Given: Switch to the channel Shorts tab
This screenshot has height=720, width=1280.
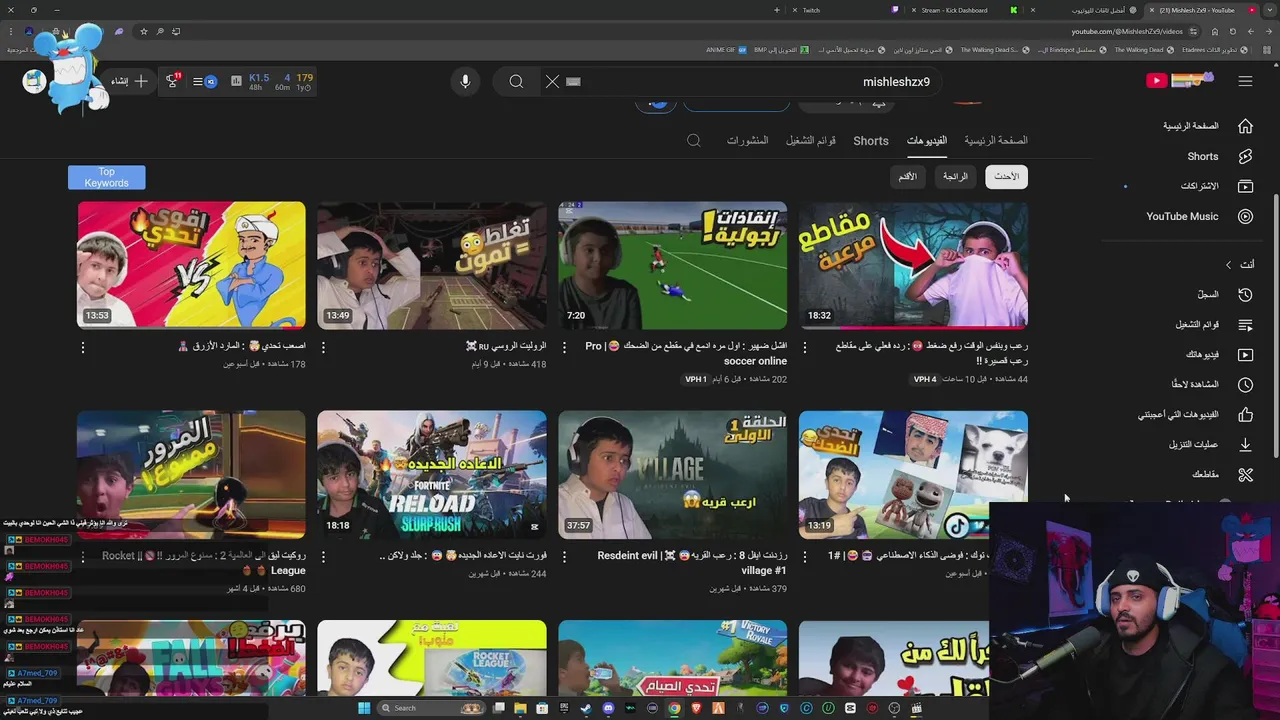Looking at the screenshot, I should point(871,141).
